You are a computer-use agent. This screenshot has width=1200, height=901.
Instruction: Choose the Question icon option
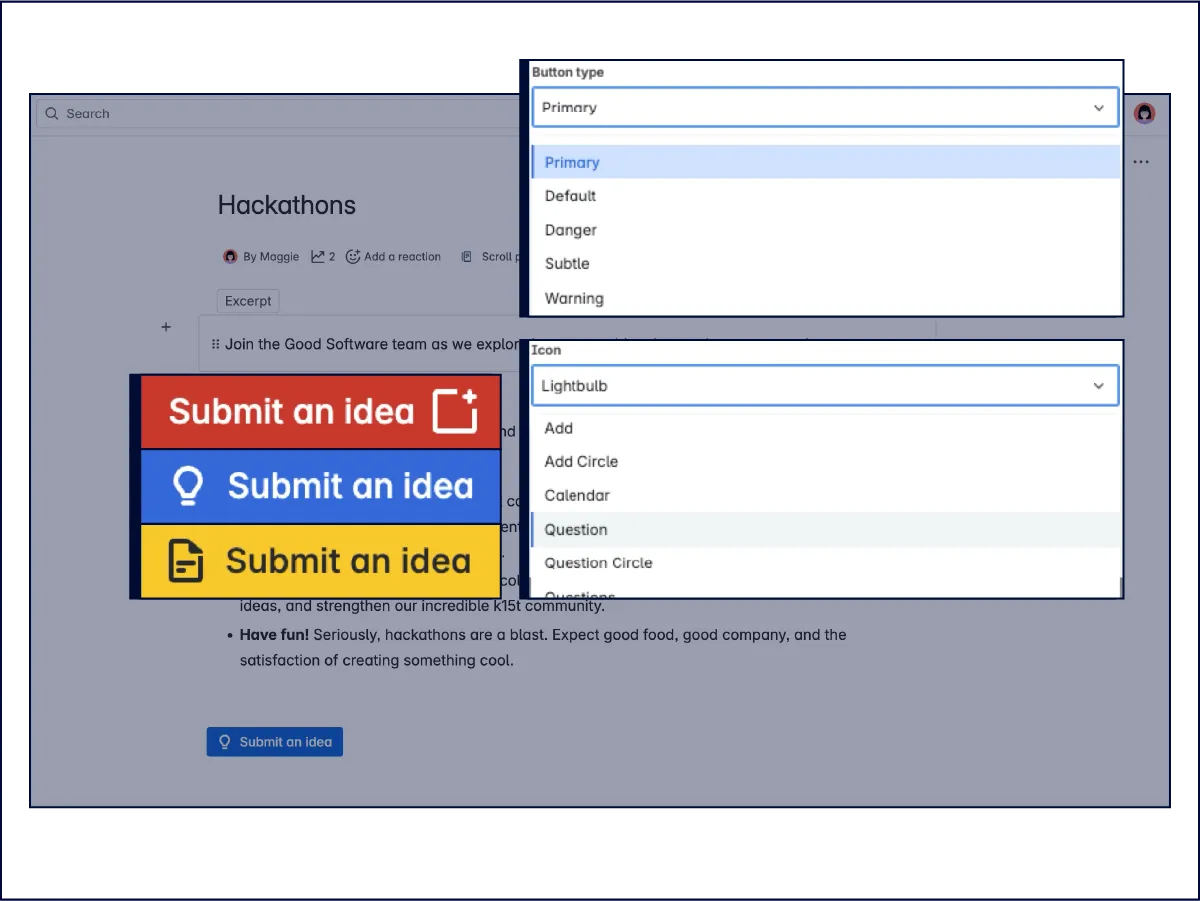click(x=826, y=529)
